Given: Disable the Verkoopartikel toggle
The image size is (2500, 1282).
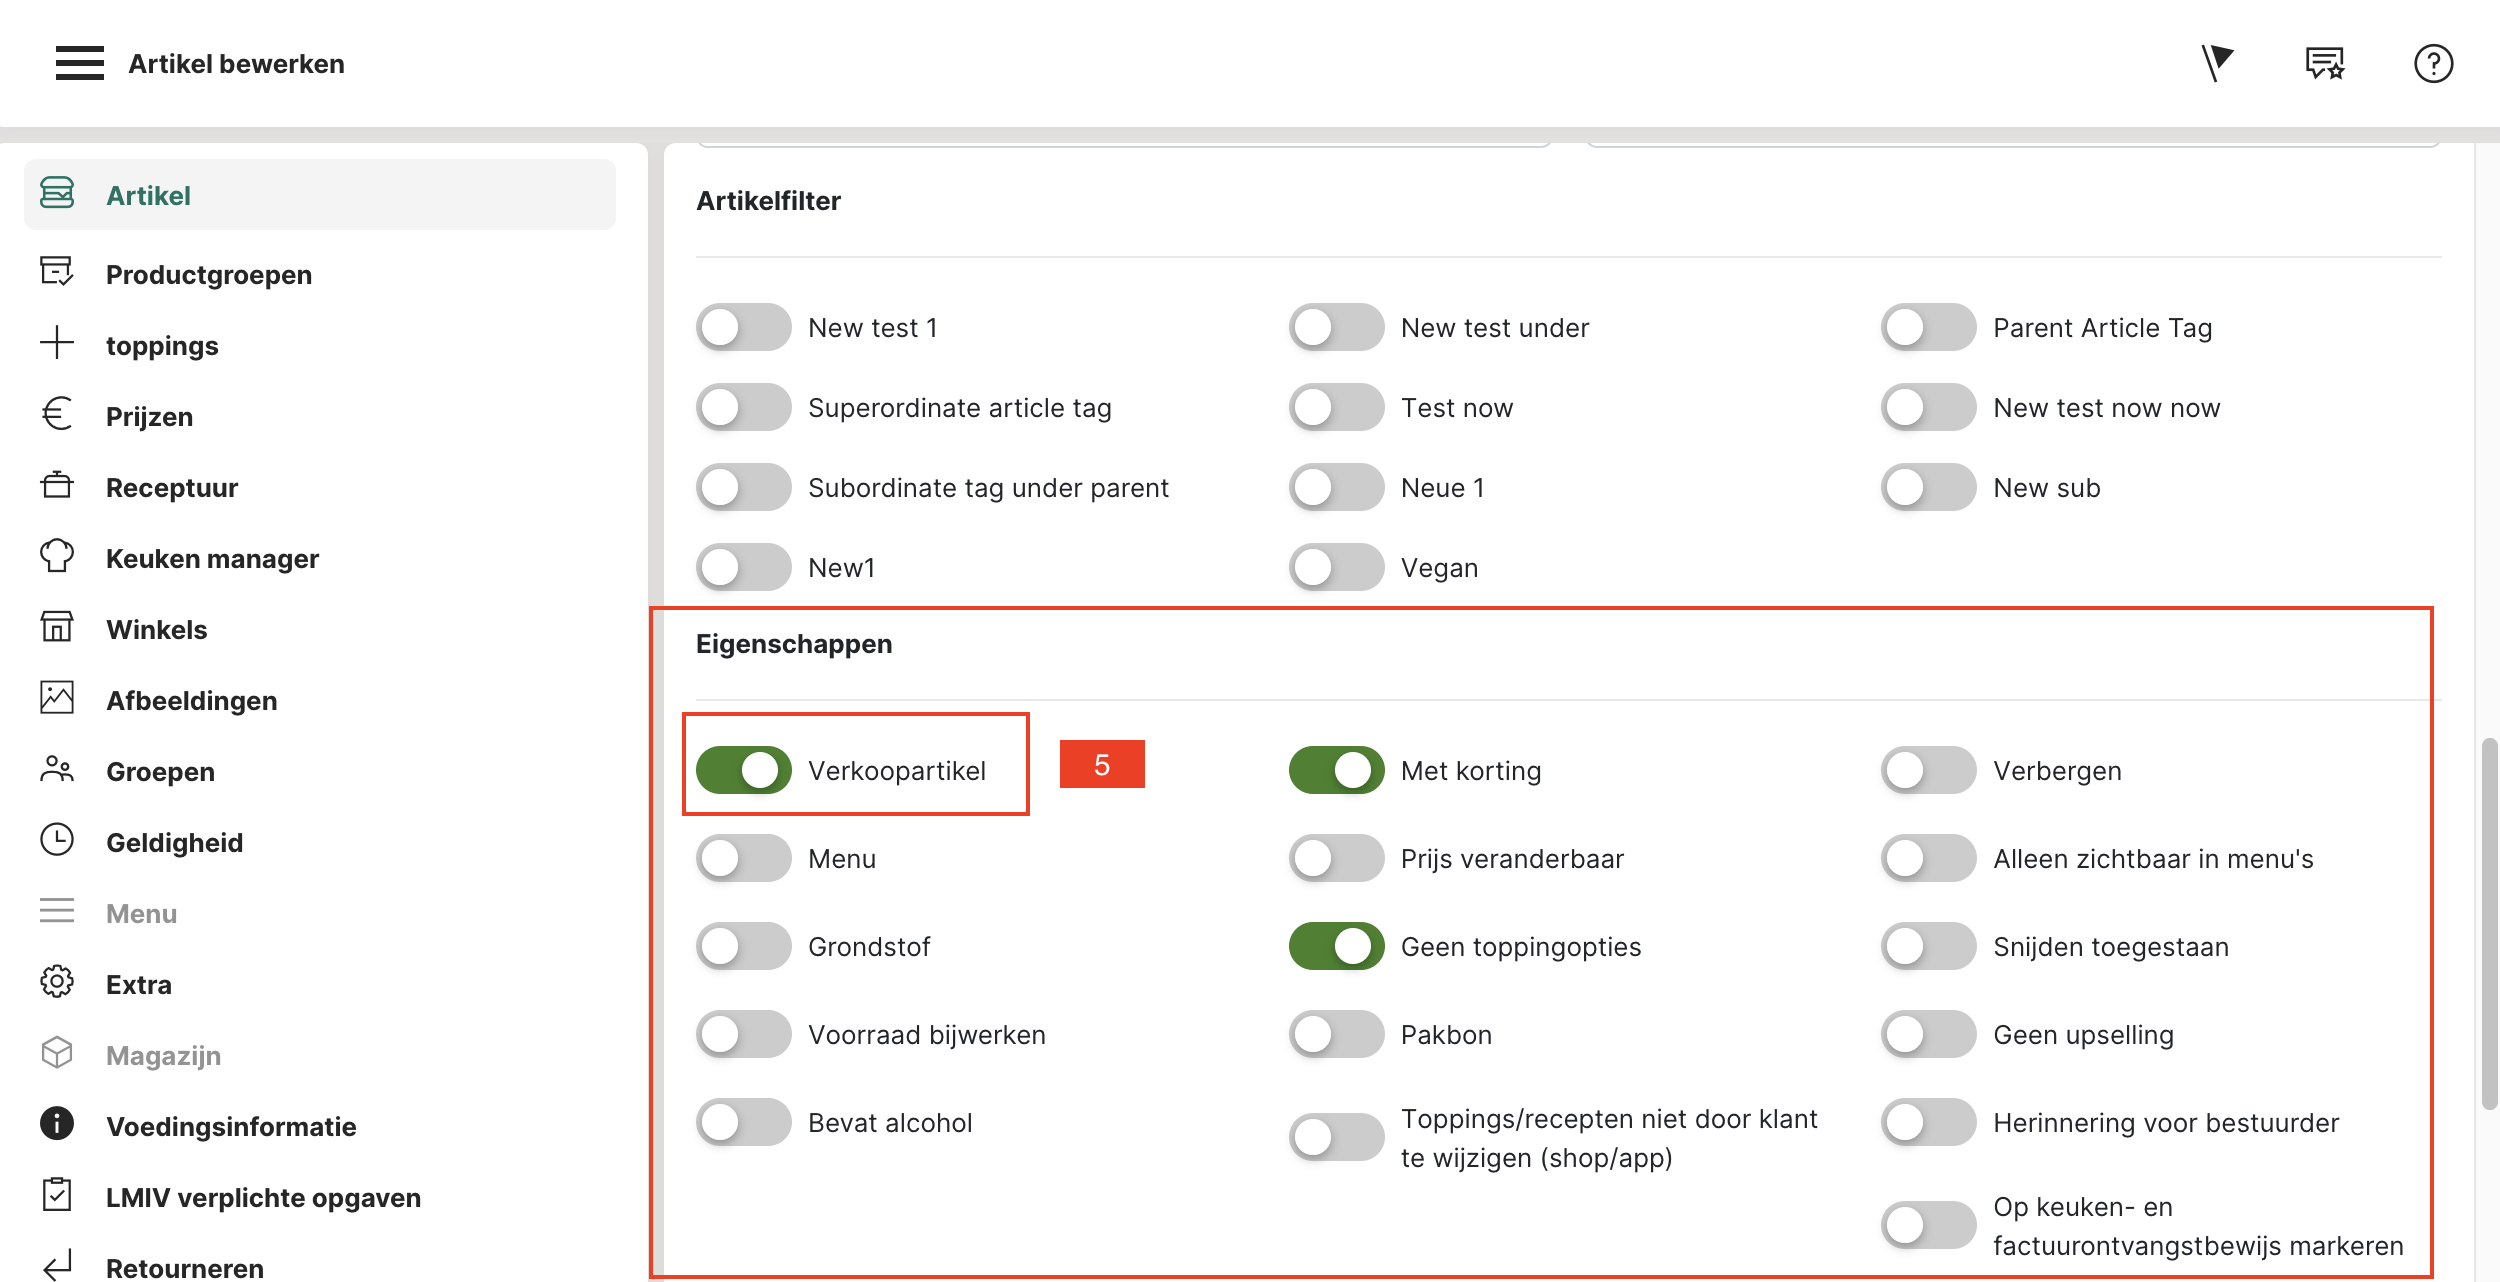Looking at the screenshot, I should coord(743,770).
